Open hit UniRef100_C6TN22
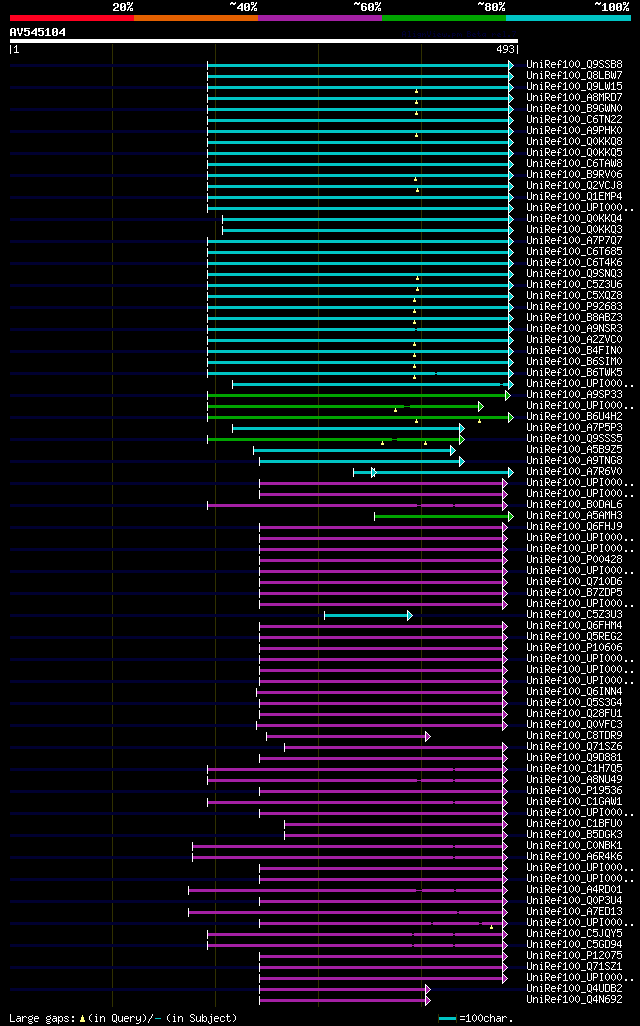This screenshot has width=640, height=1026. pos(575,120)
